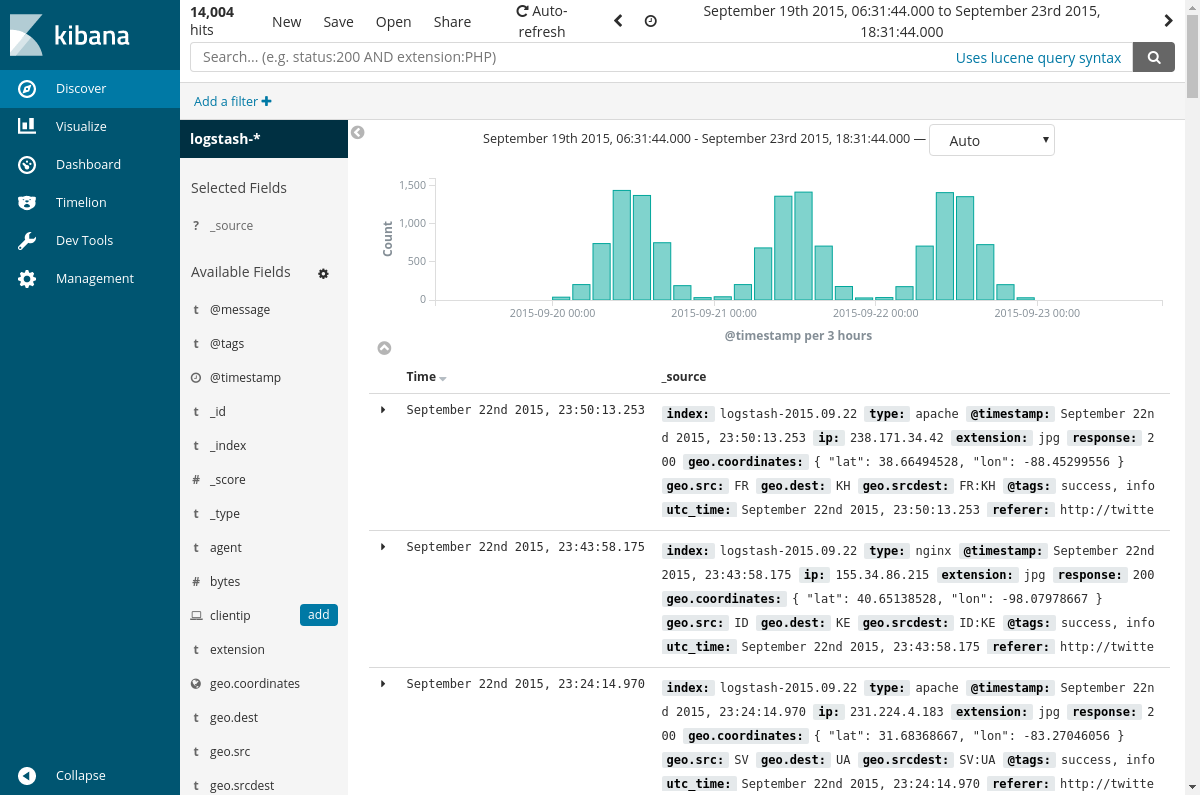Open the Dashboard gauge icon
This screenshot has width=1200, height=795.
pos(28,165)
